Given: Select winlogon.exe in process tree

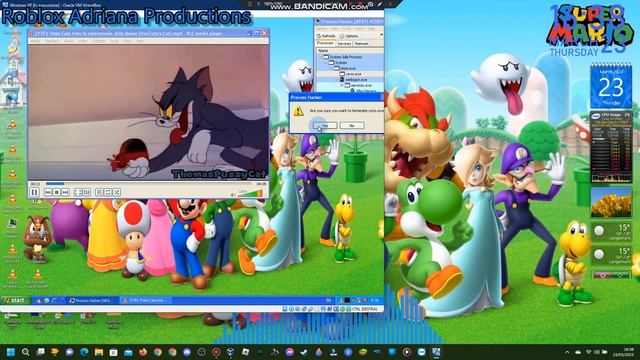Looking at the screenshot, I should tap(350, 80).
